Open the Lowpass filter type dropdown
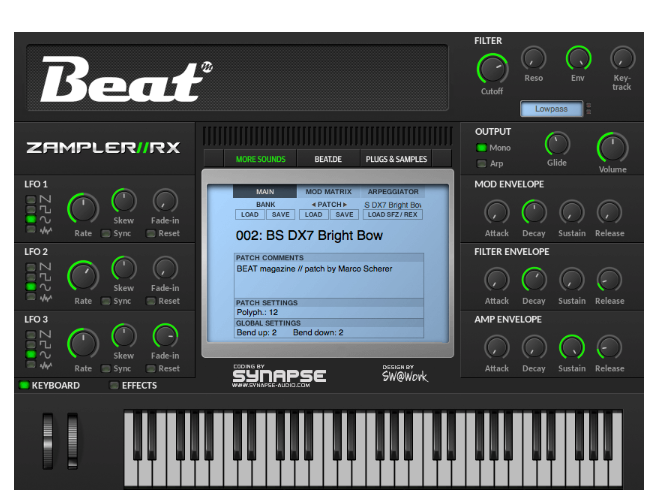 point(551,109)
